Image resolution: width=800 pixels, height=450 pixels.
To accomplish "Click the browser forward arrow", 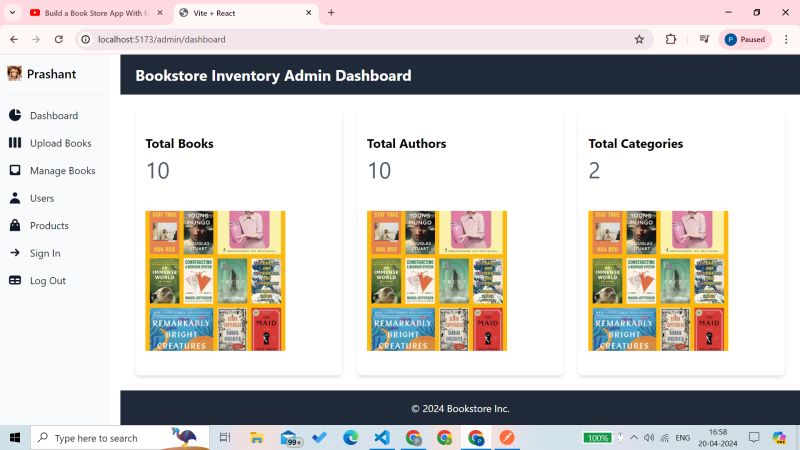I will click(36, 39).
